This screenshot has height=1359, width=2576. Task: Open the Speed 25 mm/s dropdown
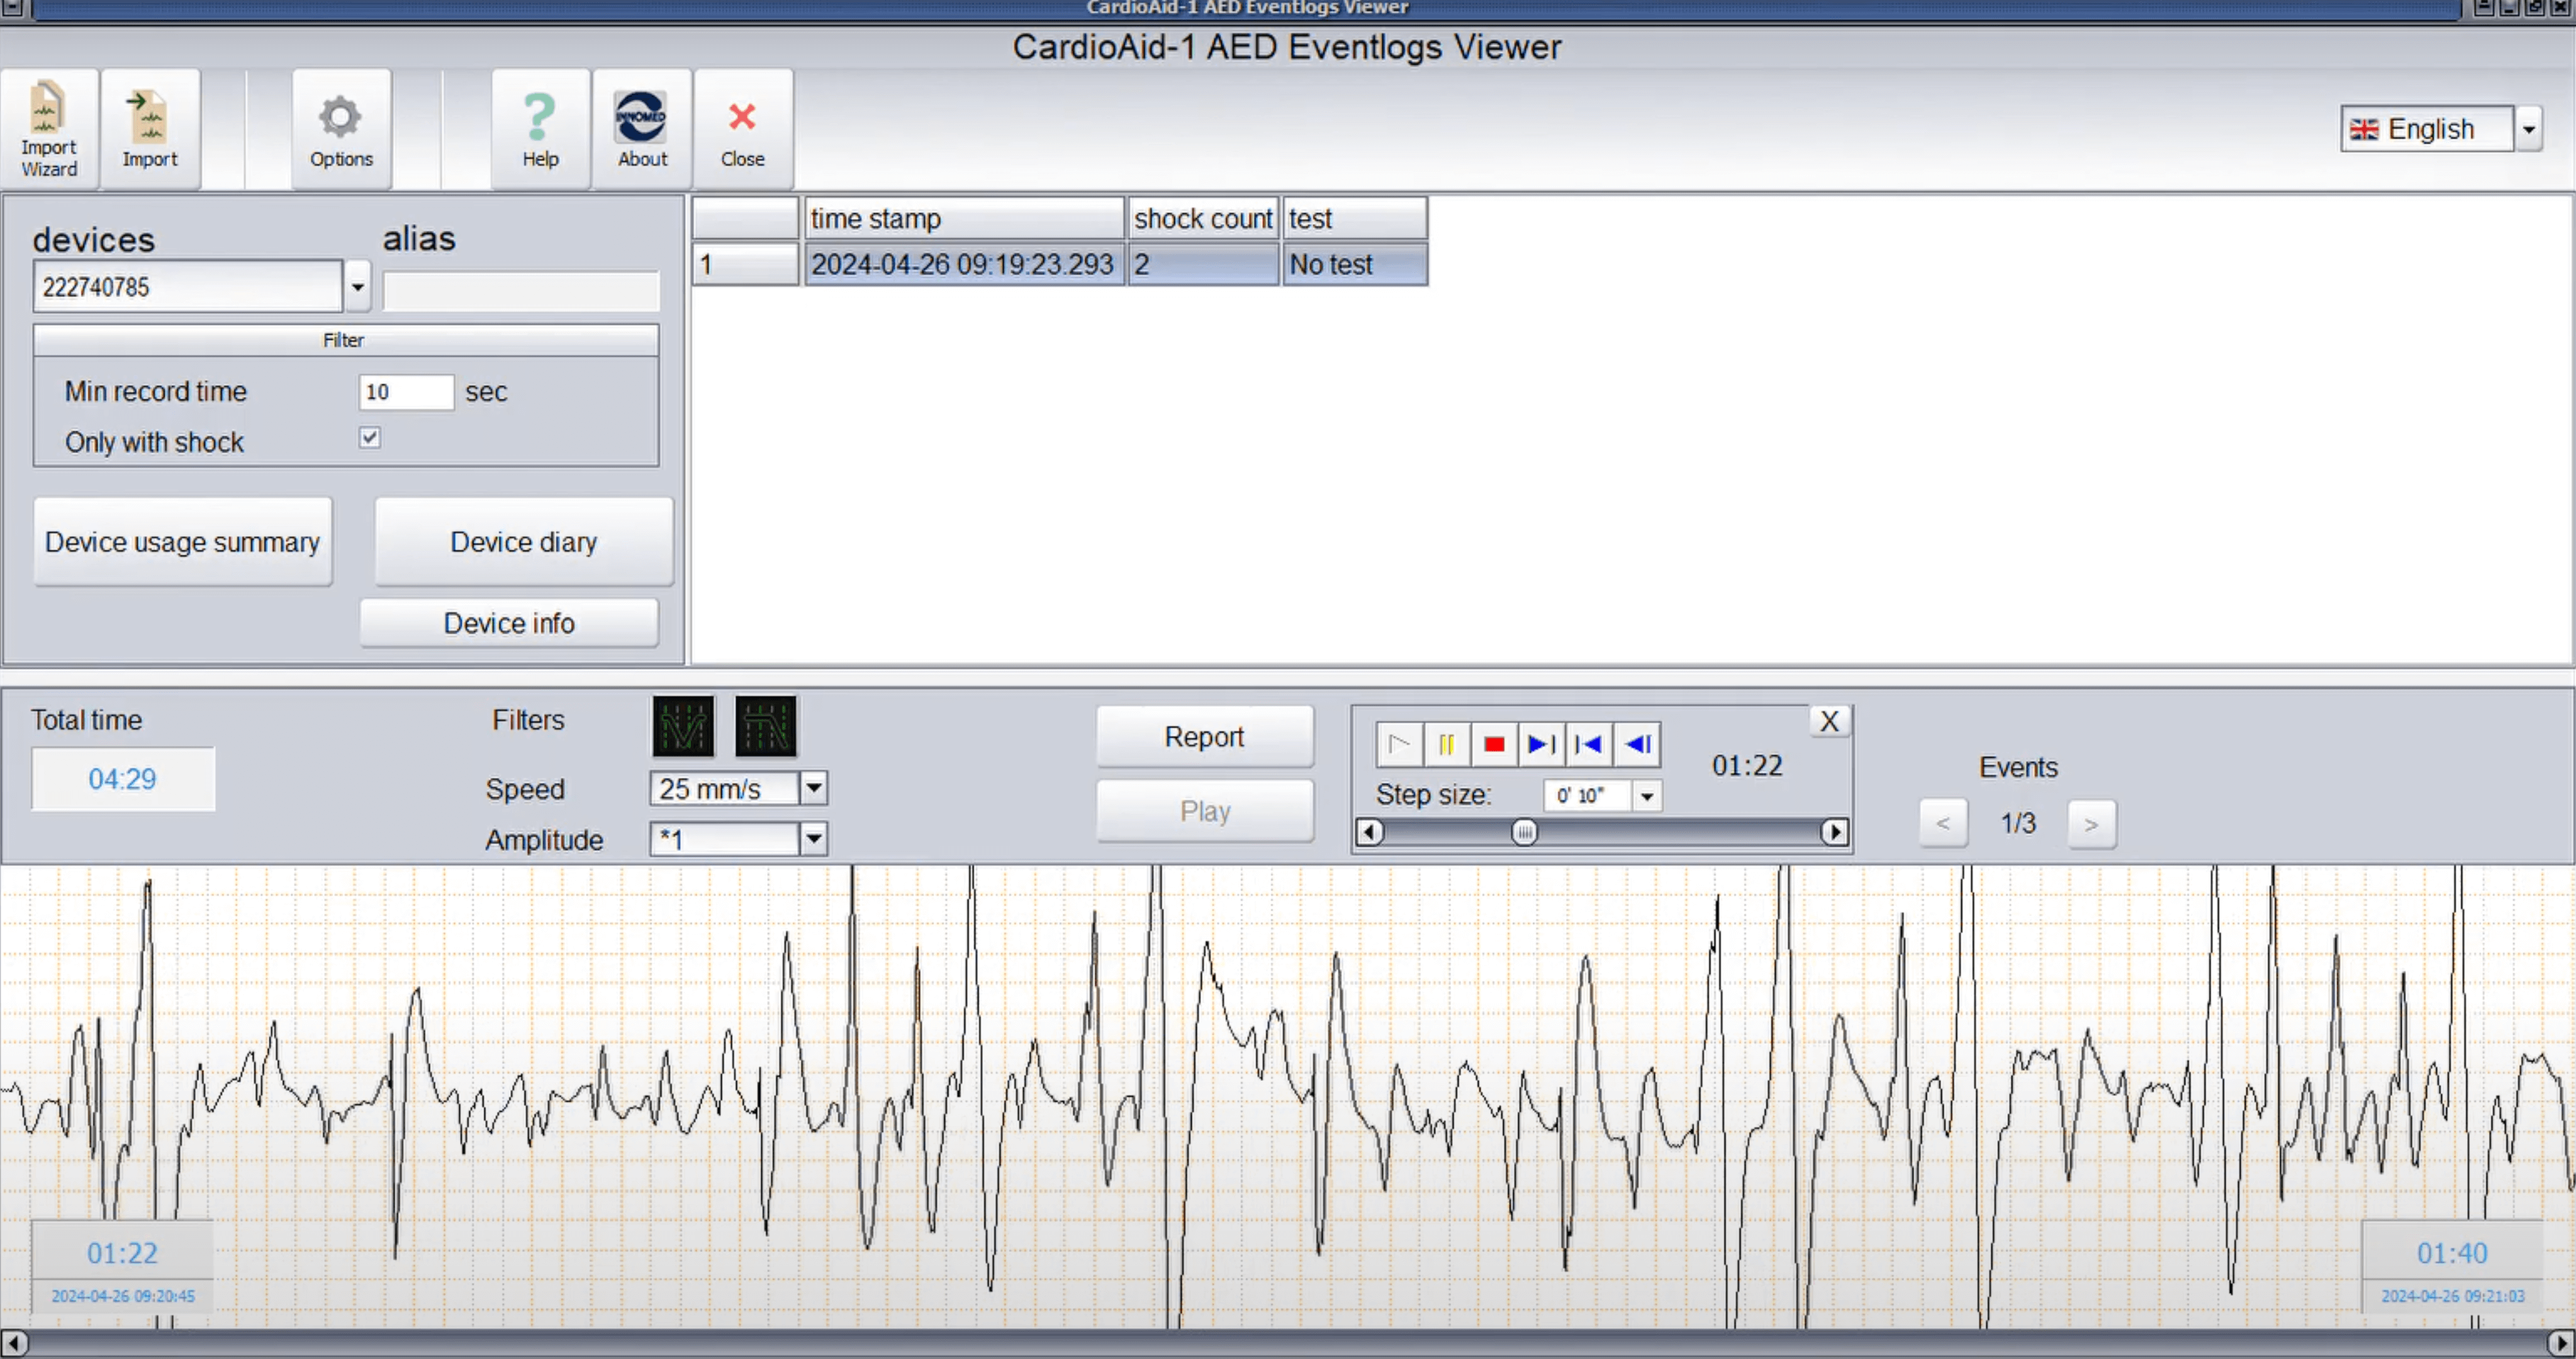coord(814,789)
